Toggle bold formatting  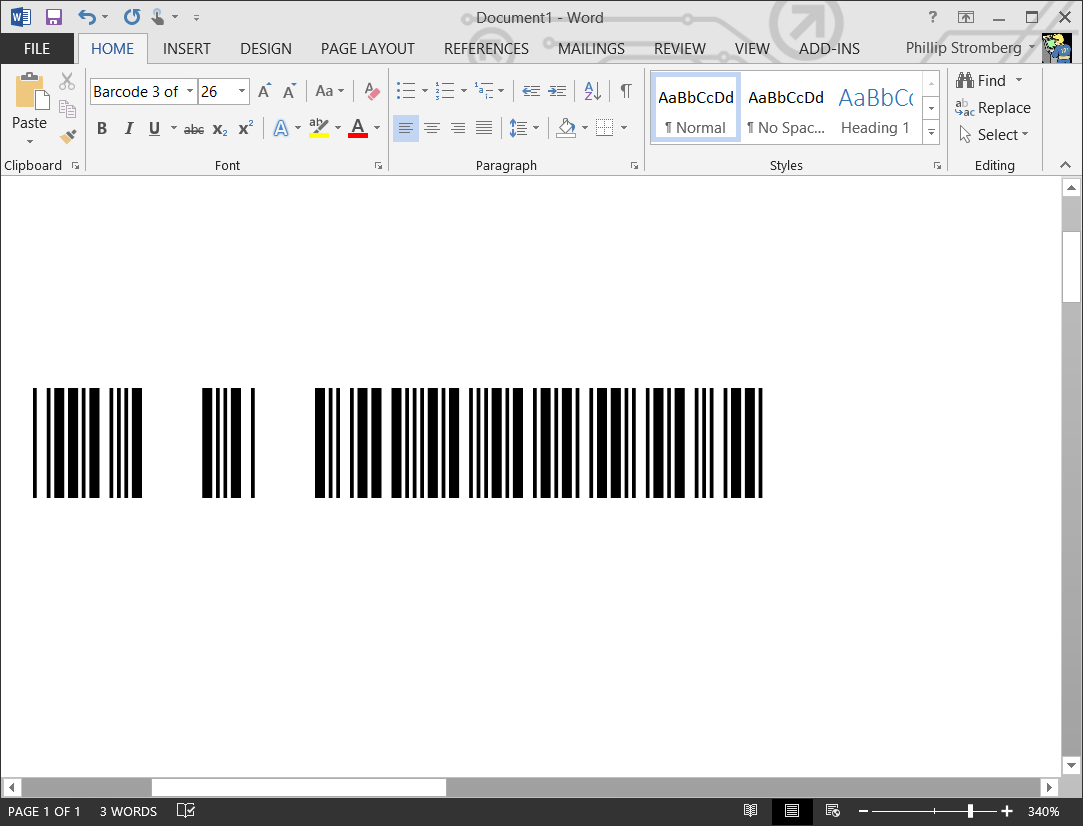(102, 128)
